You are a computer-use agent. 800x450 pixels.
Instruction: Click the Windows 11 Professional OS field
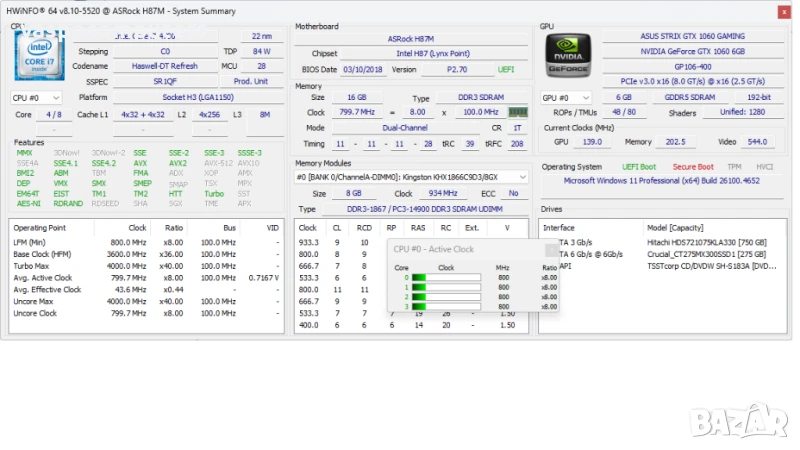click(x=662, y=181)
